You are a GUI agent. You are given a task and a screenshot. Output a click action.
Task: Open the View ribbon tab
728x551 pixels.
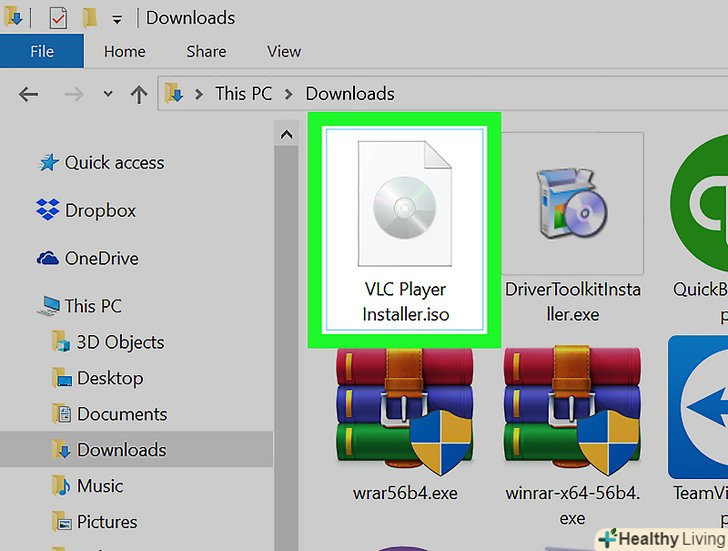coord(284,51)
